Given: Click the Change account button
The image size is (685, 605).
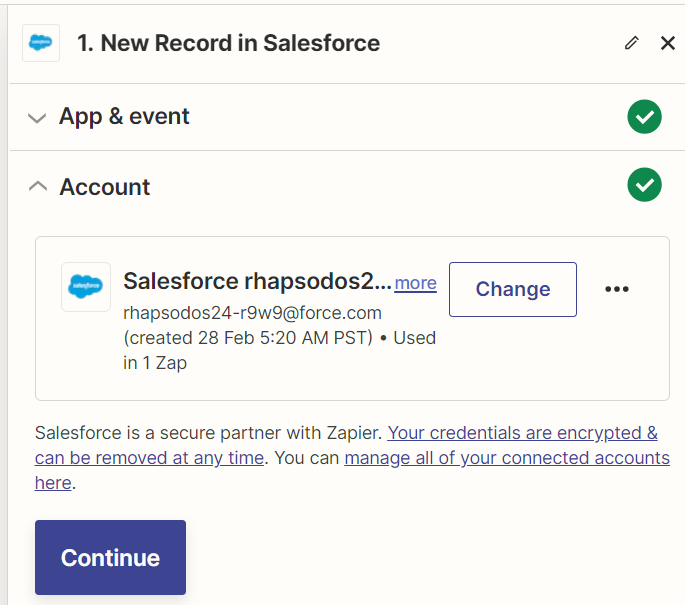Looking at the screenshot, I should coord(513,289).
